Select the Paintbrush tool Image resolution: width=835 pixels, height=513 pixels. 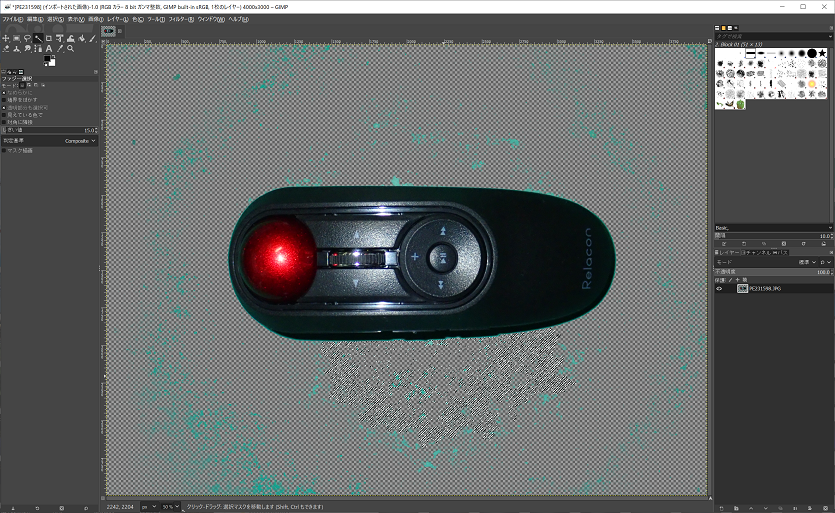coord(92,38)
